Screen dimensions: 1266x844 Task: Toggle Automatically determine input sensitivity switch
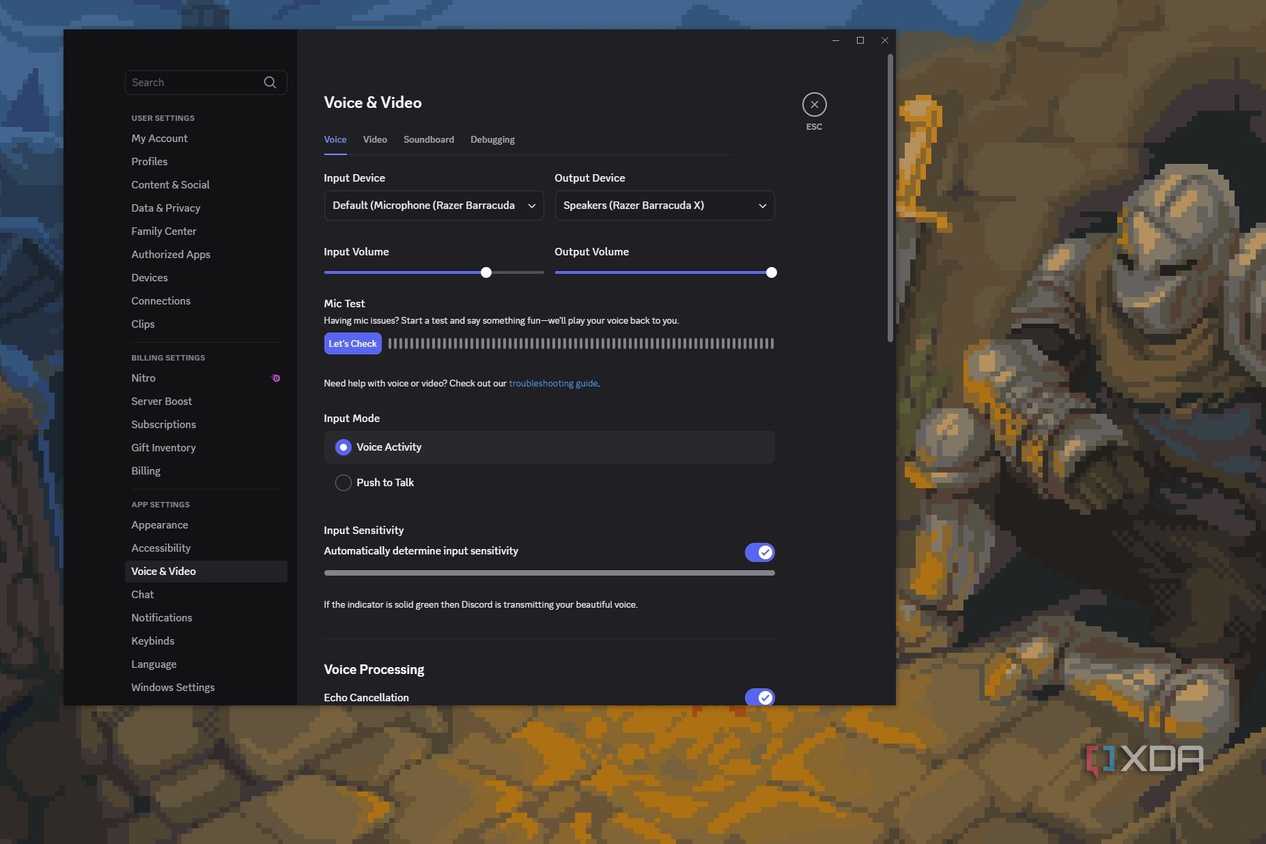[x=760, y=552]
